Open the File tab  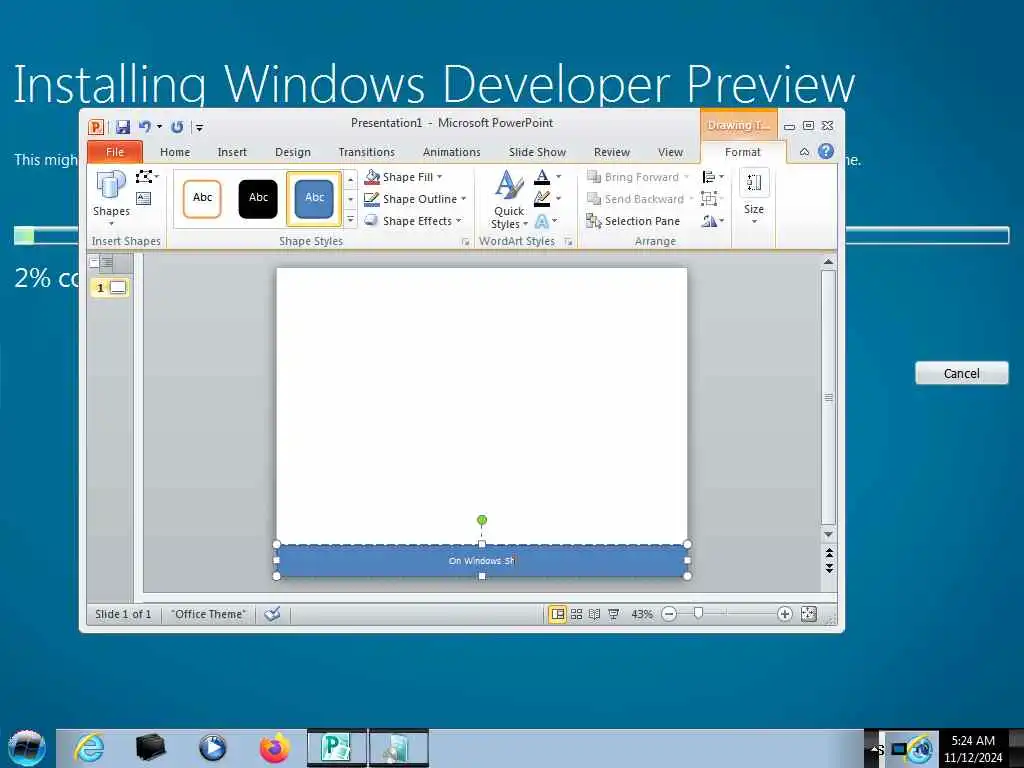tap(115, 152)
